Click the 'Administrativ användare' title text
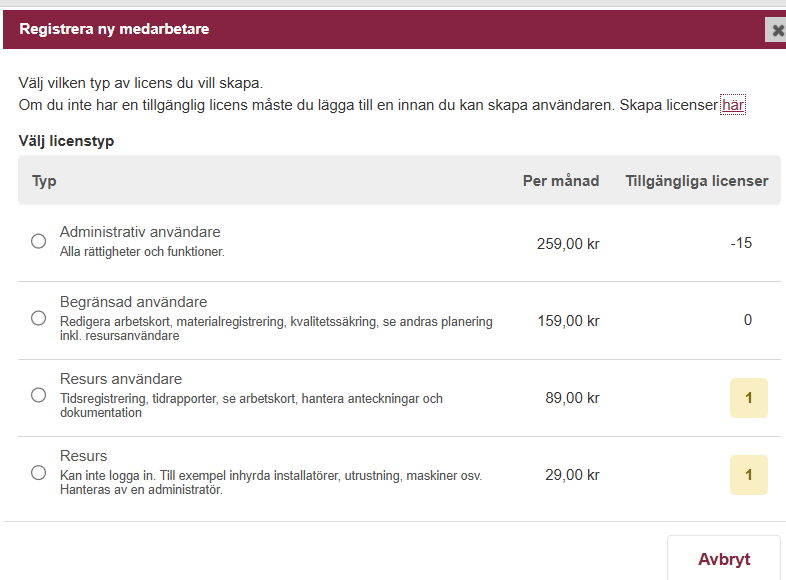 click(x=140, y=232)
